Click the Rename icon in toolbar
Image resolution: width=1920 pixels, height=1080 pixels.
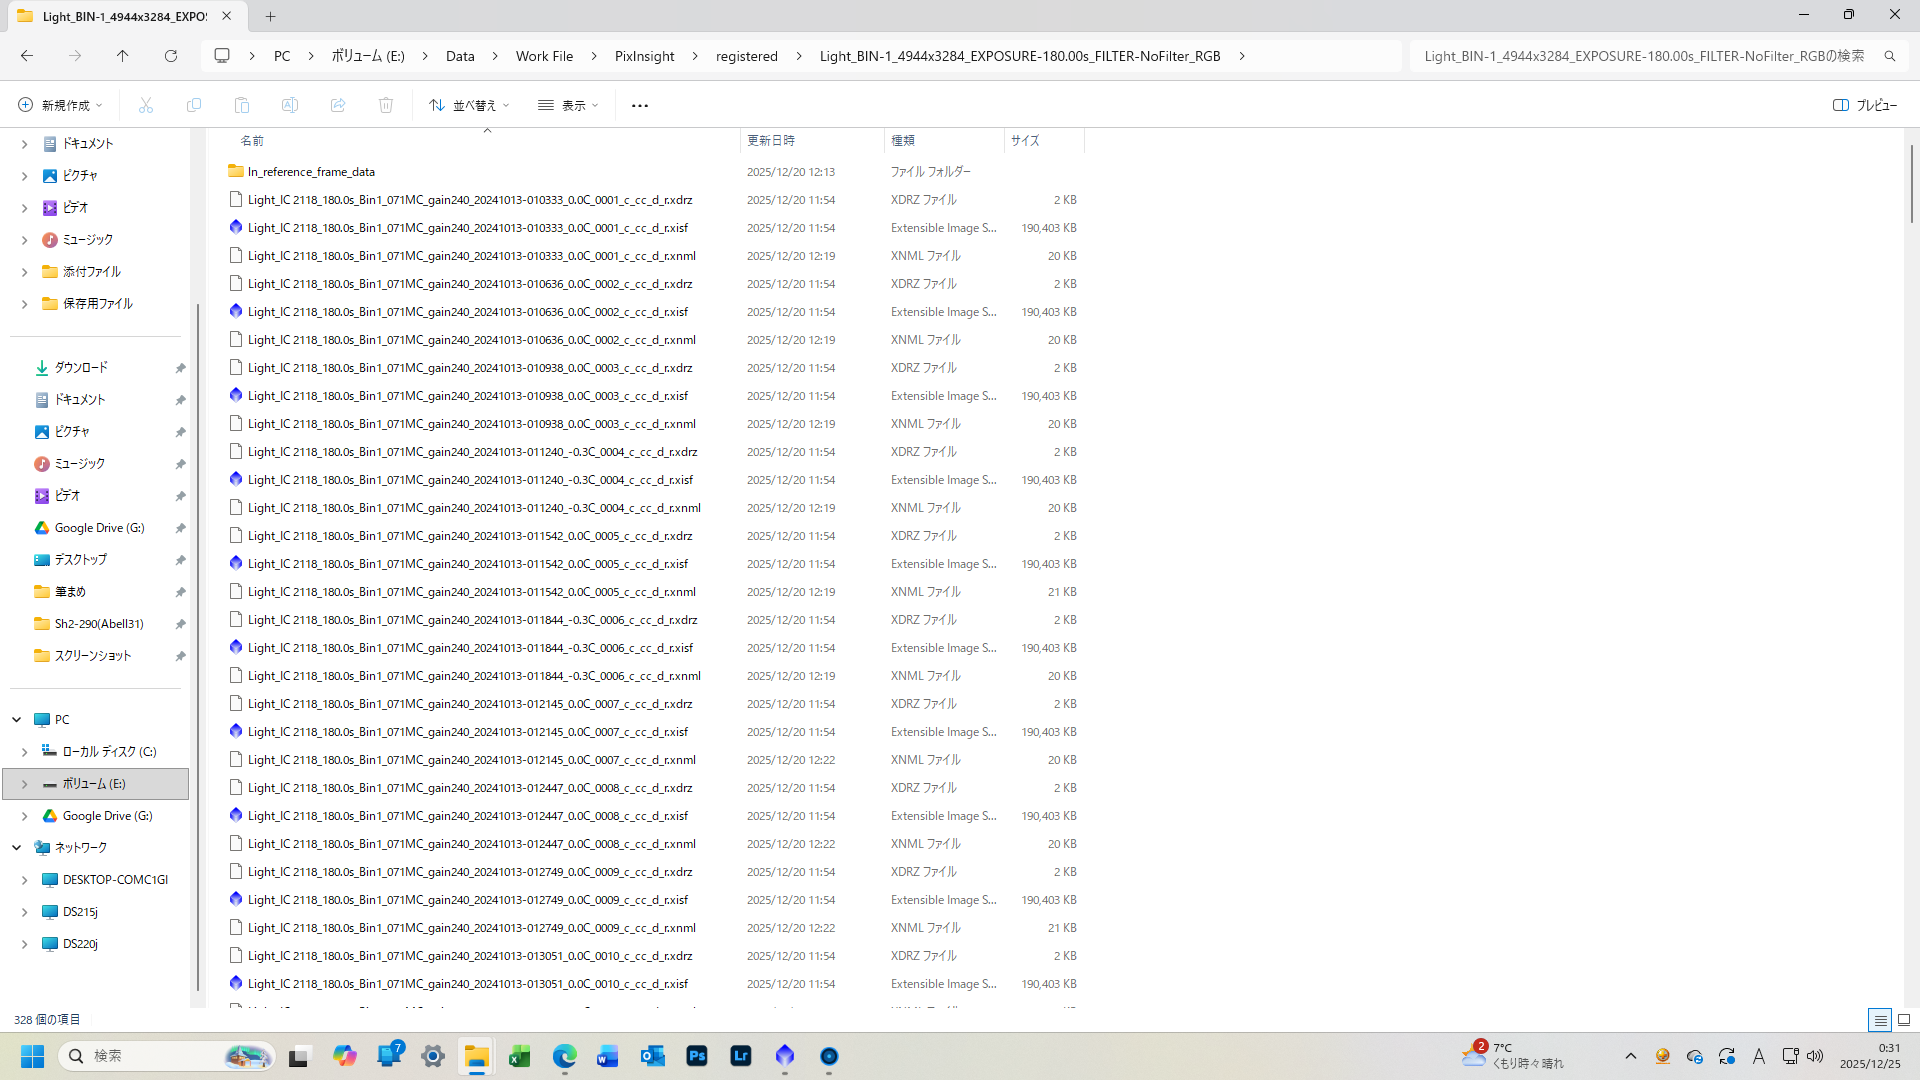(x=290, y=105)
